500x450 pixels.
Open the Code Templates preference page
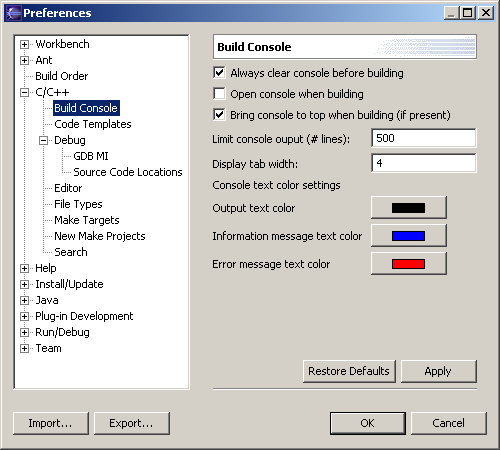[93, 124]
